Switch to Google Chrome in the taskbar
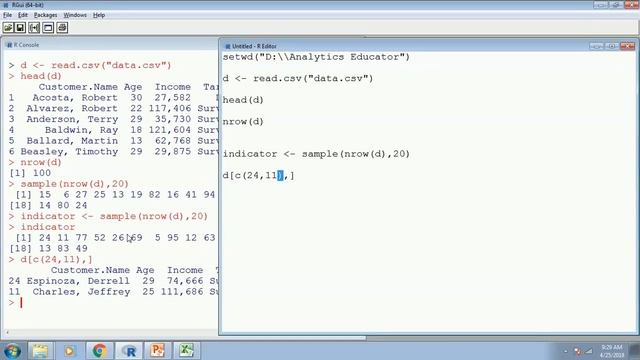The image size is (640, 360). pos(99,351)
